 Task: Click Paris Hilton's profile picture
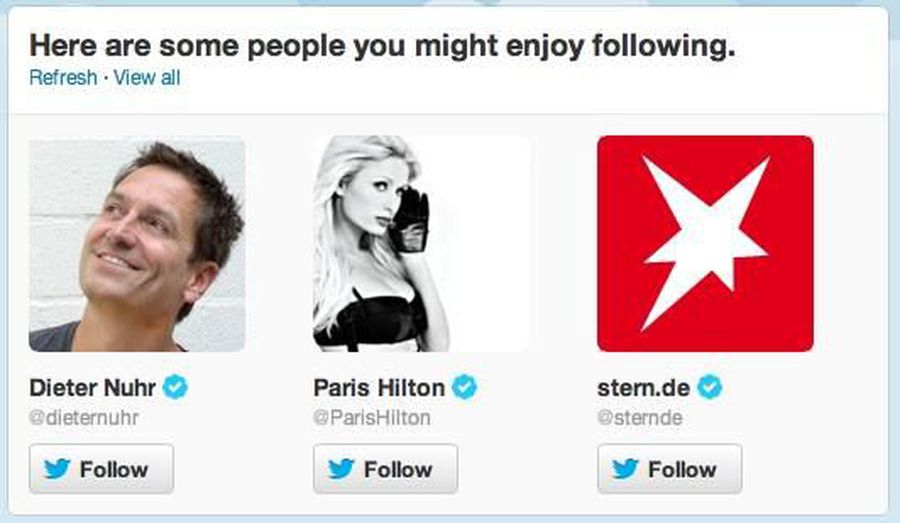[421, 244]
